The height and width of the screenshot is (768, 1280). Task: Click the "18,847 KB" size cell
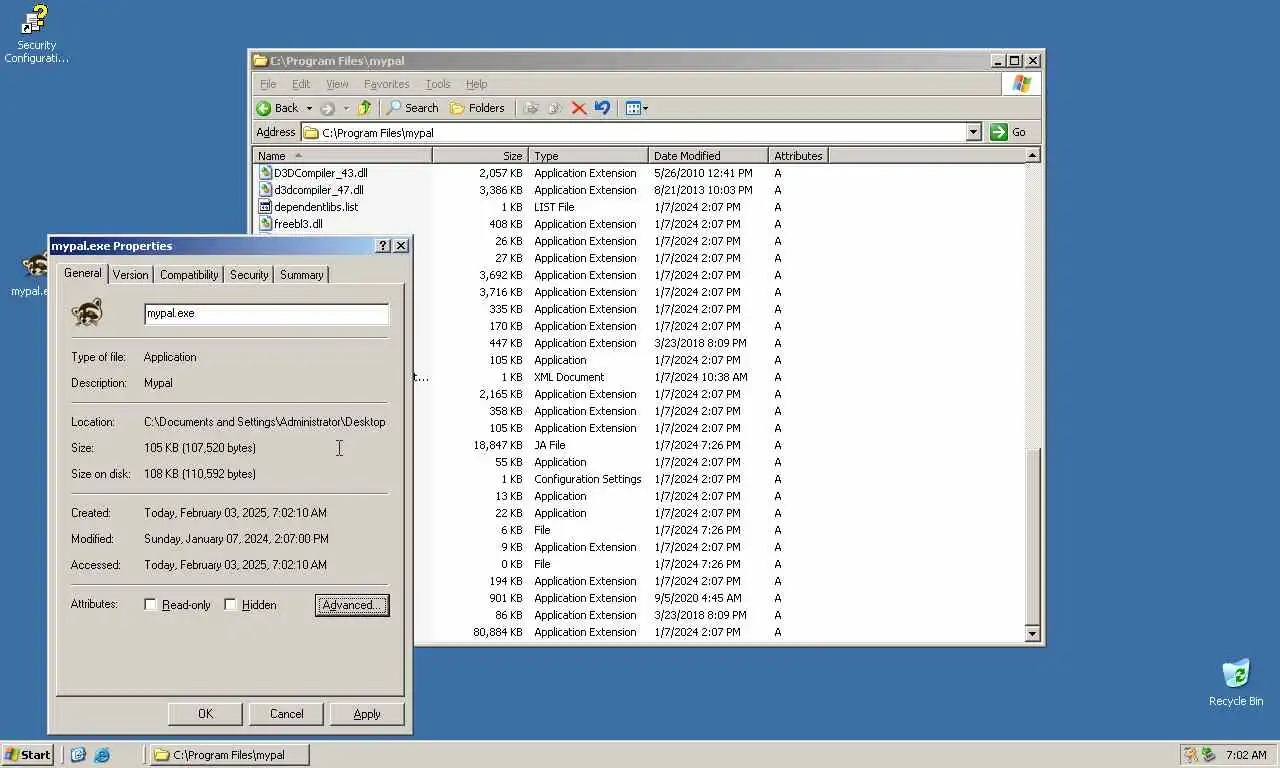(498, 445)
